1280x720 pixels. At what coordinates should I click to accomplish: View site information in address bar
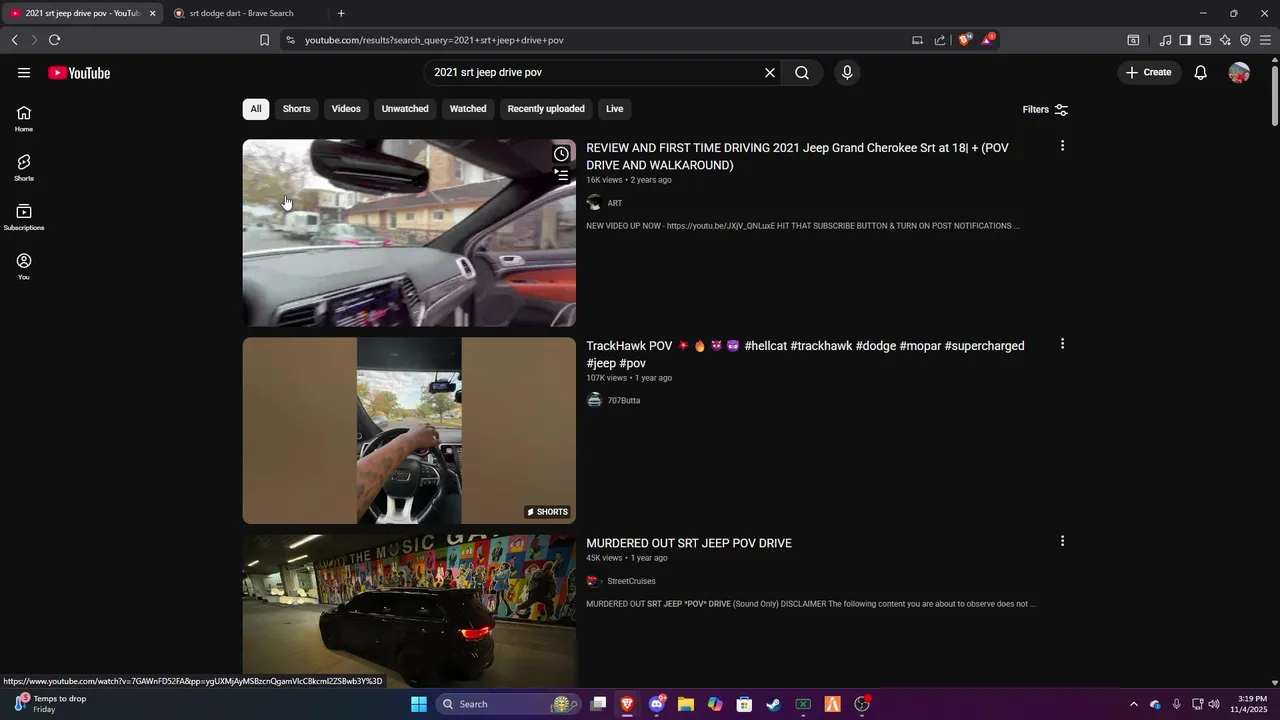[x=290, y=40]
